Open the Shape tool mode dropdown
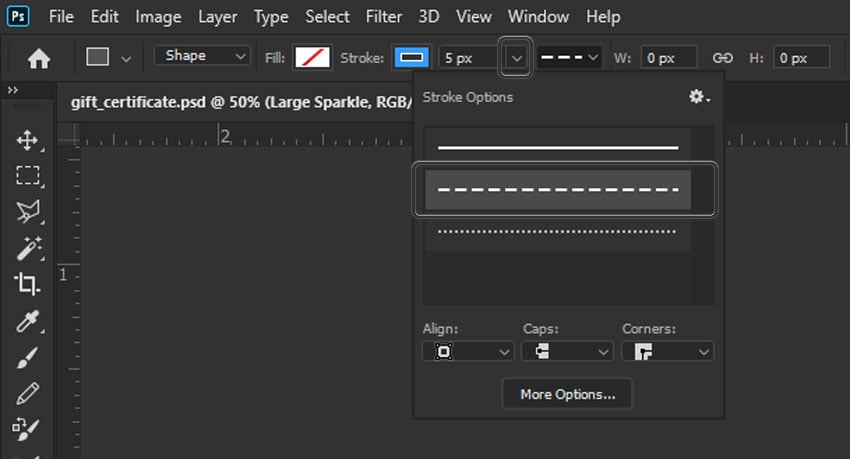The width and height of the screenshot is (850, 459). click(202, 56)
